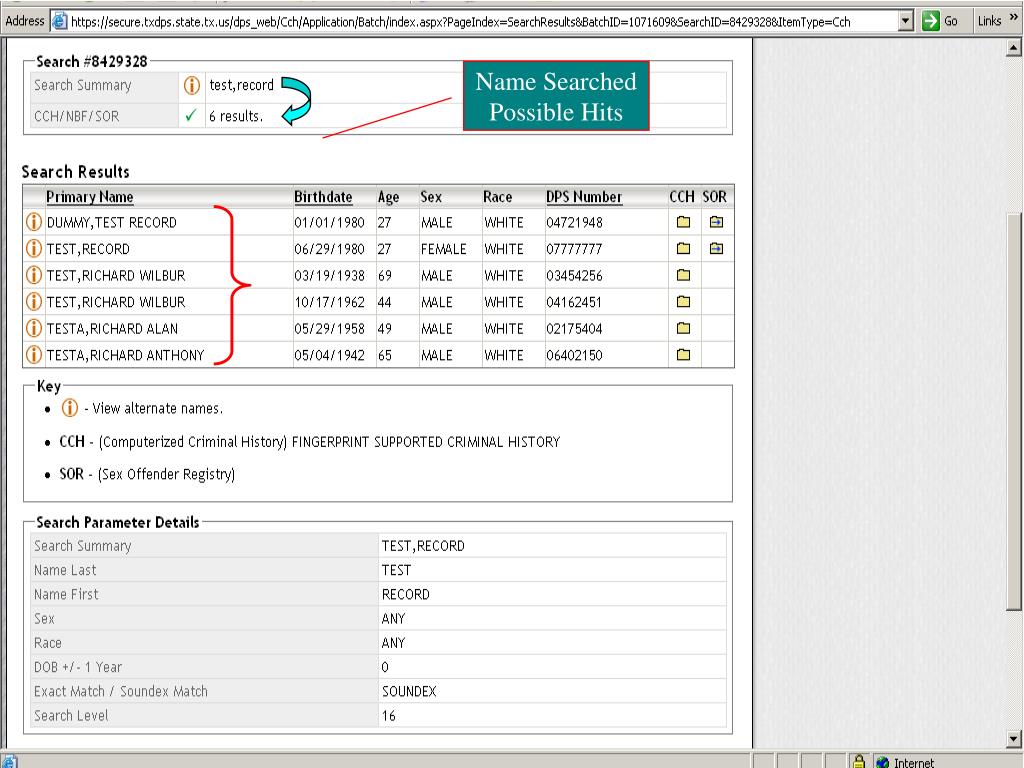This screenshot has width=1024, height=768.
Task: Click the Search #8429328 heading
Action: 91,61
